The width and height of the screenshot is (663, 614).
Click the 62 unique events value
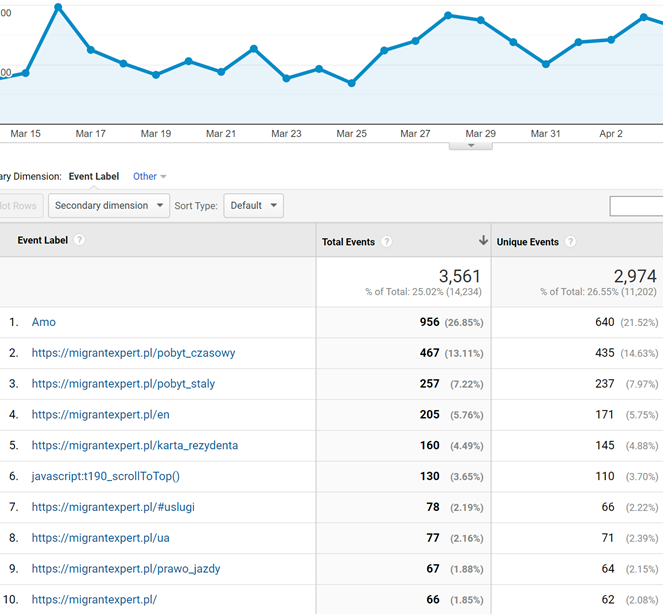[608, 600]
